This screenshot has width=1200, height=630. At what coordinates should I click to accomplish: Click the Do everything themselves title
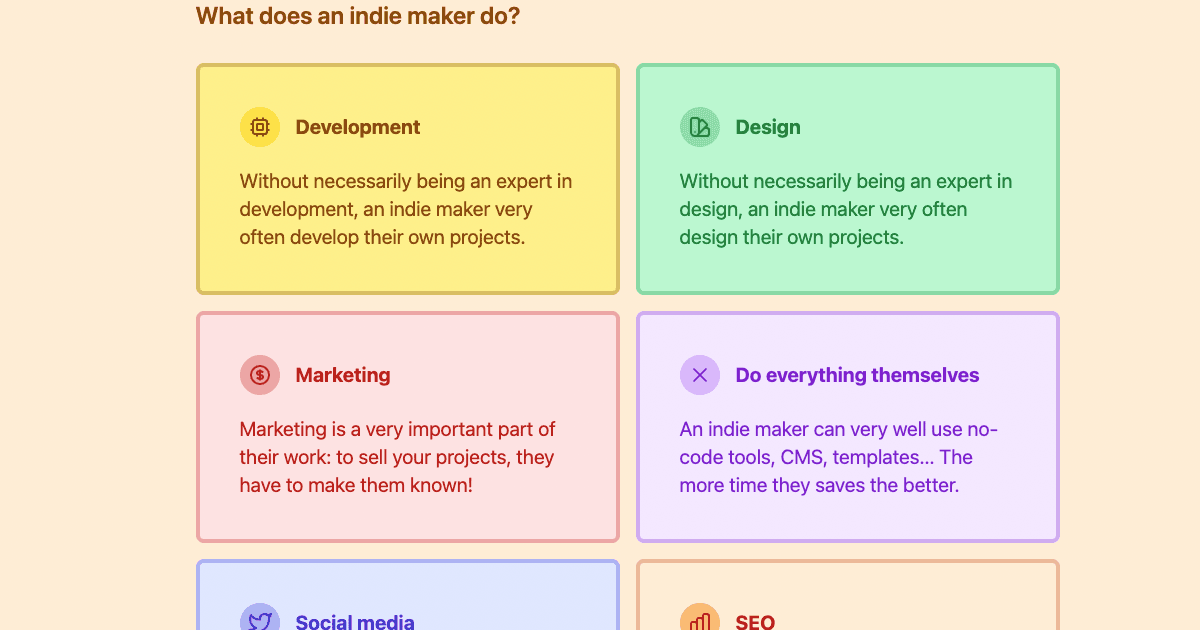click(x=857, y=375)
